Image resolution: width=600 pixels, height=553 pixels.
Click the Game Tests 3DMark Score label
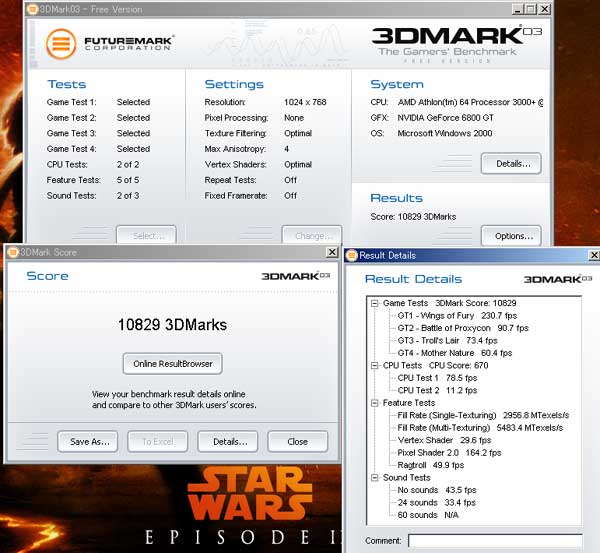450,303
